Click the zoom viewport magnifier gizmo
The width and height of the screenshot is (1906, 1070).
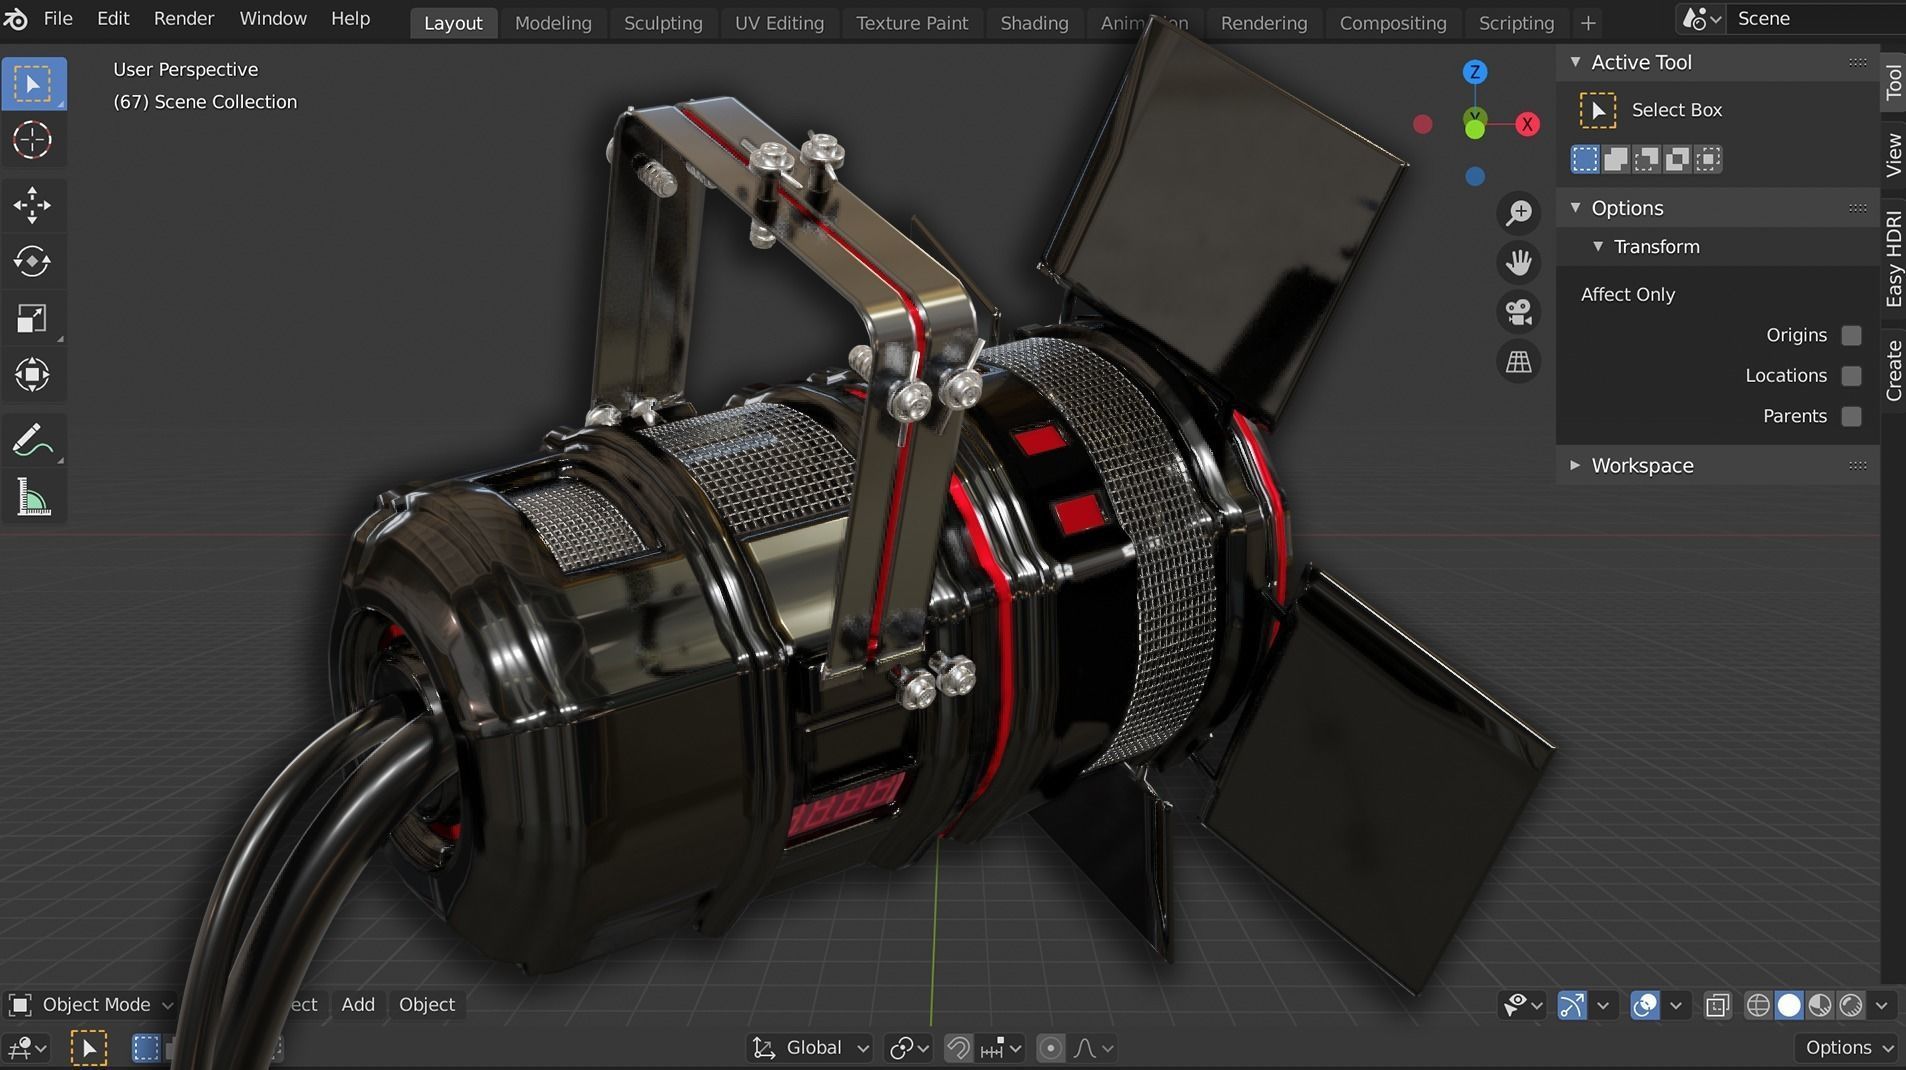pos(1519,212)
